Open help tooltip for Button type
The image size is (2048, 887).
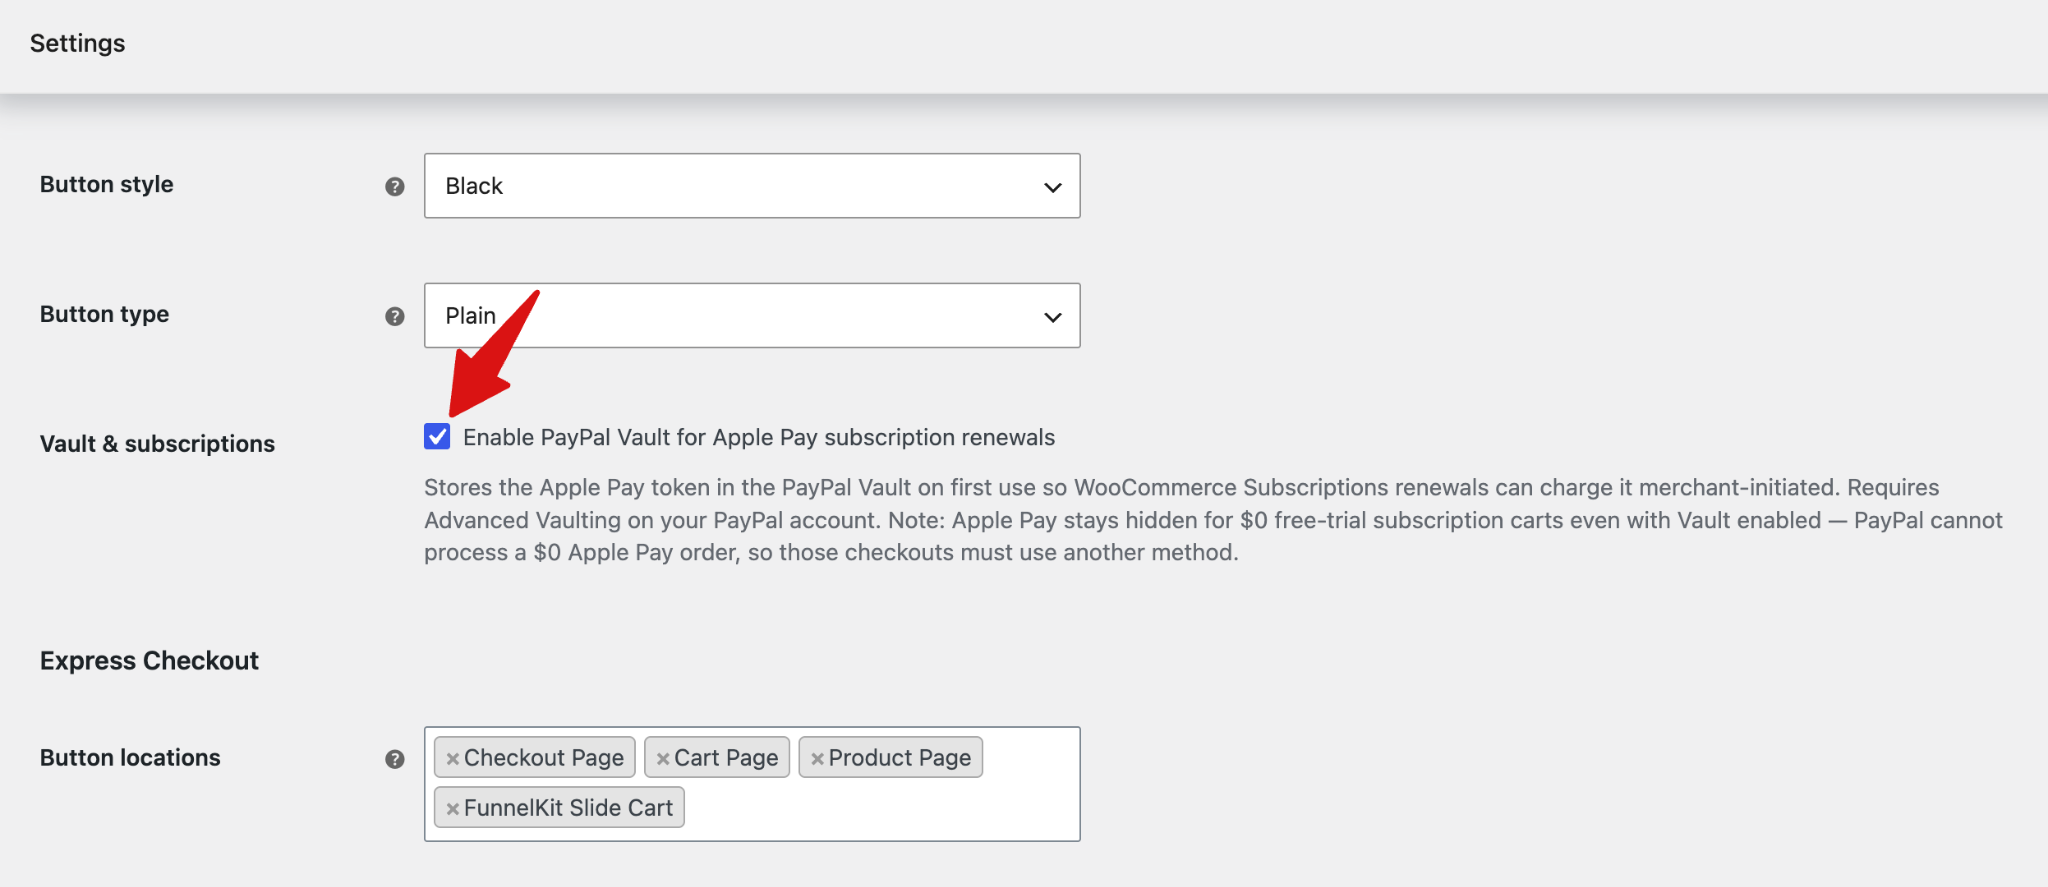395,317
